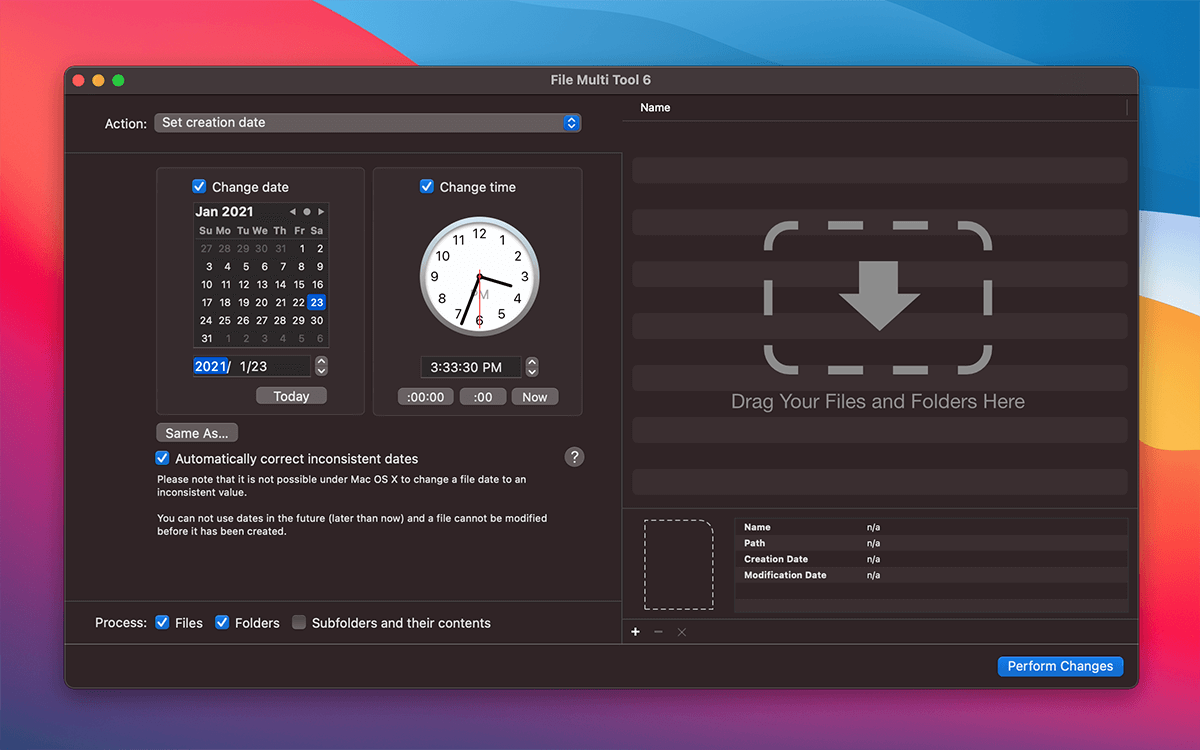Viewport: 1200px width, 750px height.
Task: Clear the file list with the X icon
Action: tap(681, 632)
